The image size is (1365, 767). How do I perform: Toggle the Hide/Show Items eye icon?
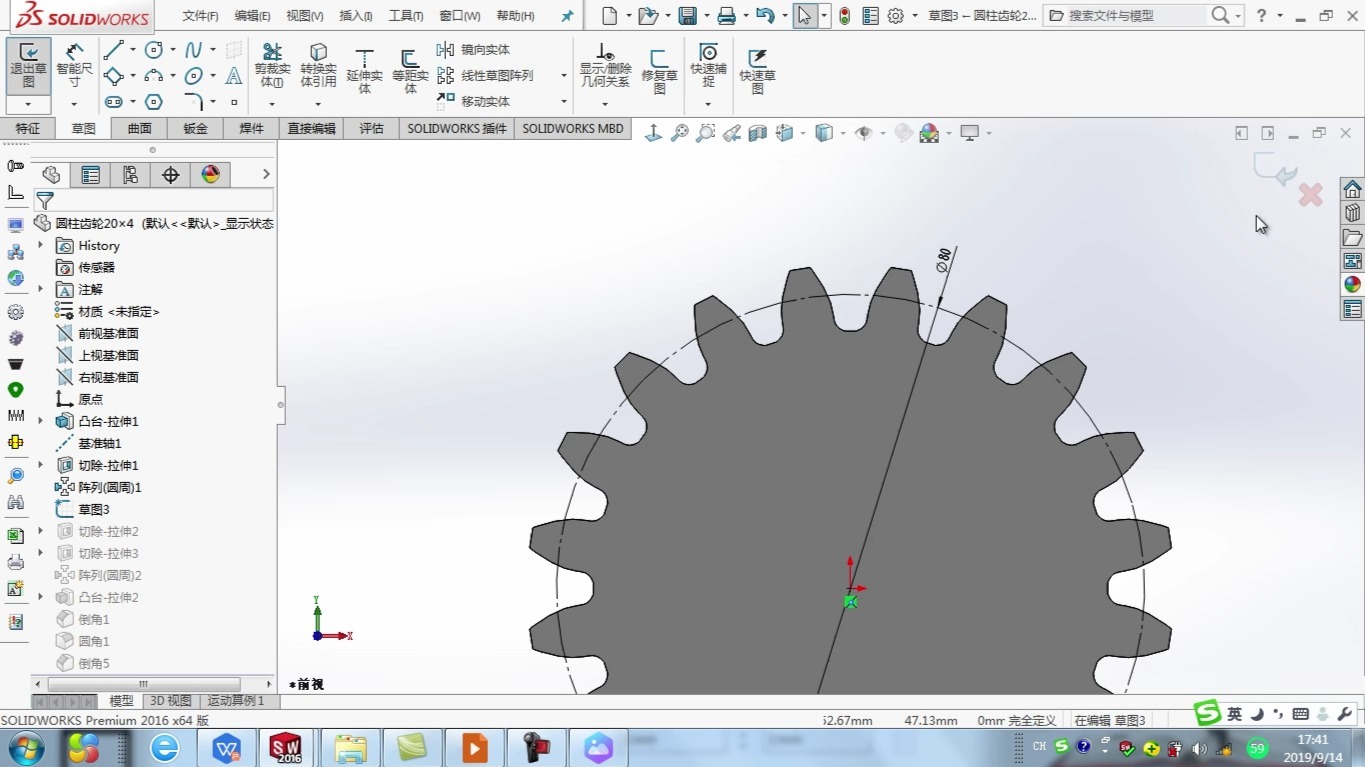pos(863,133)
